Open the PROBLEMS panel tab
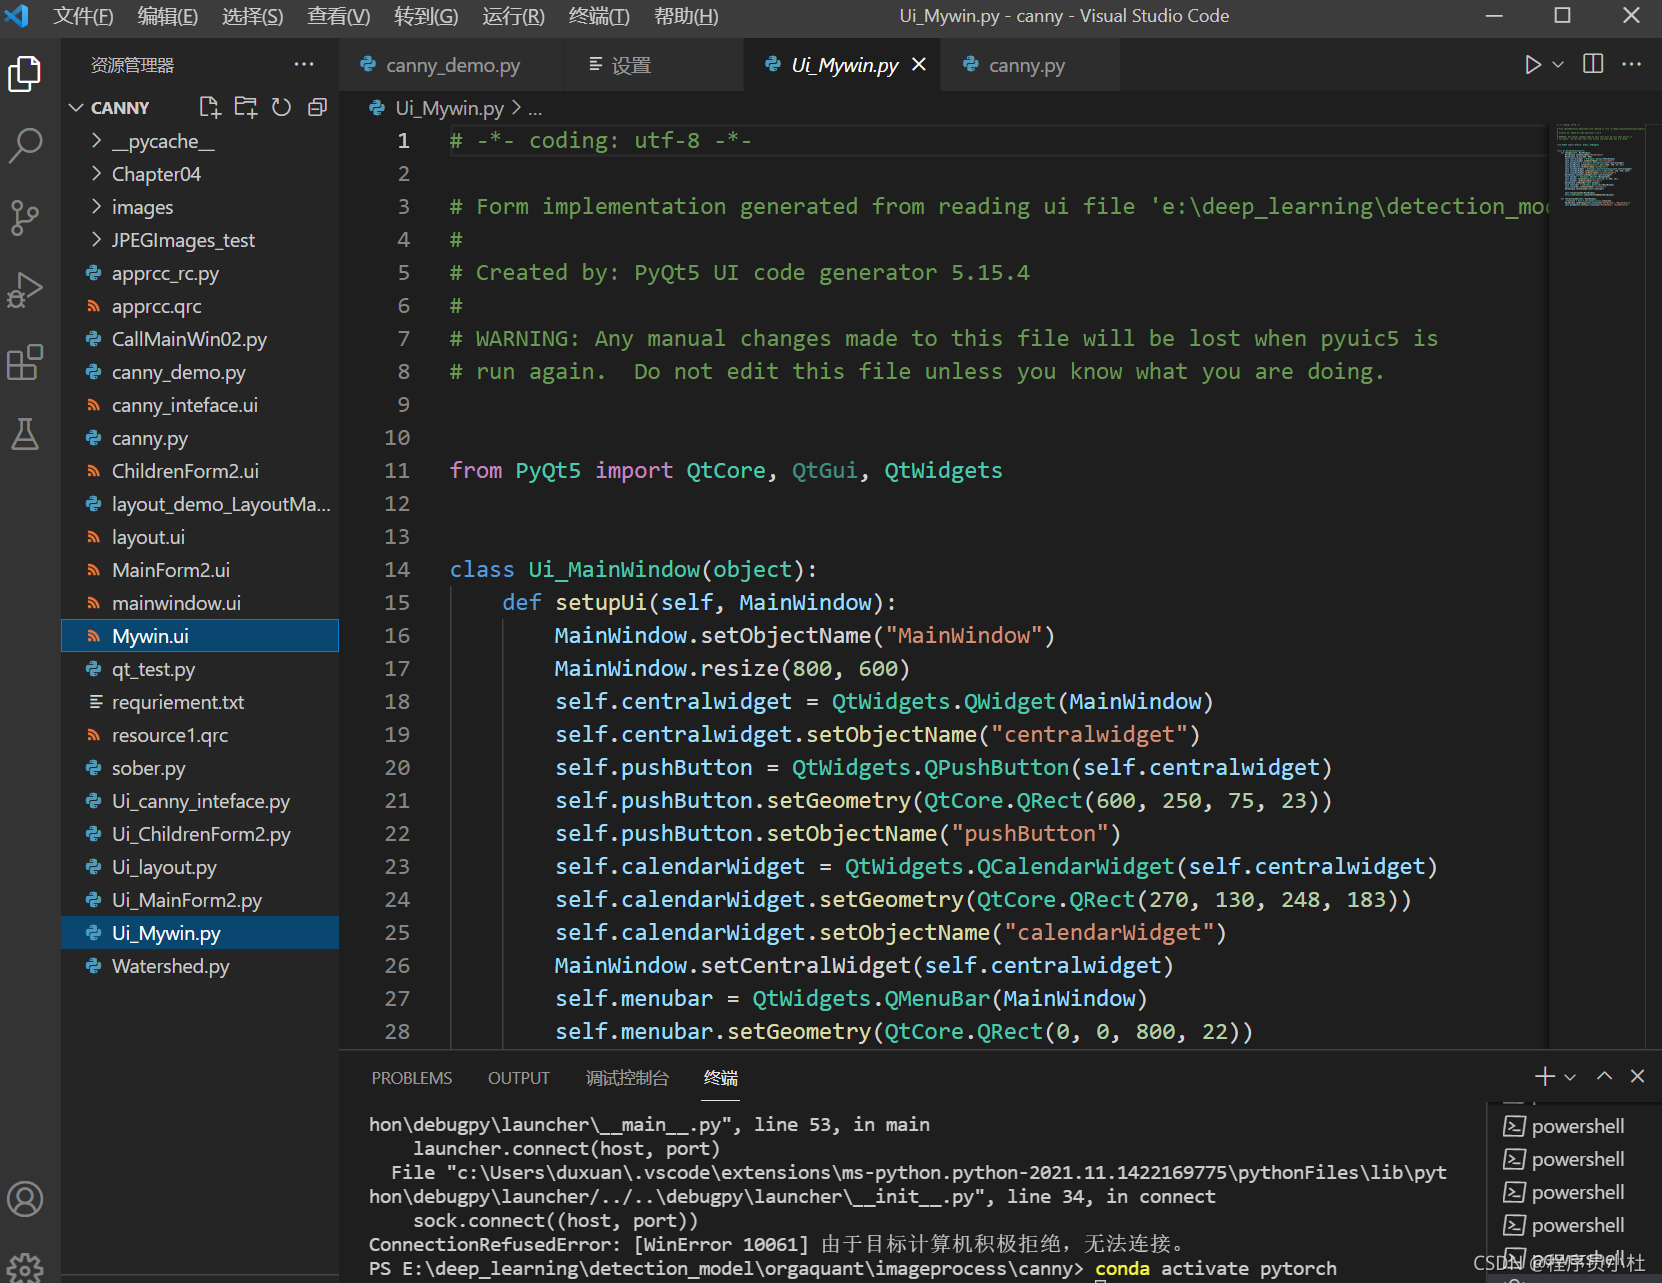This screenshot has width=1662, height=1283. (x=411, y=1078)
